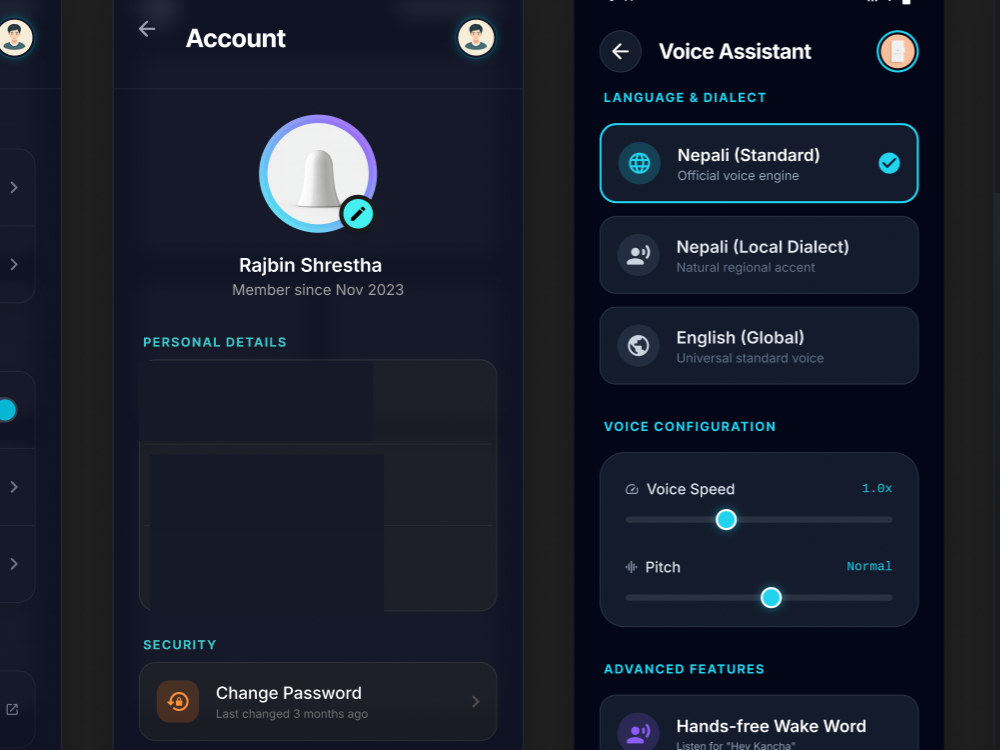Click the LANGUAGE & DIALECT heading

coord(685,98)
